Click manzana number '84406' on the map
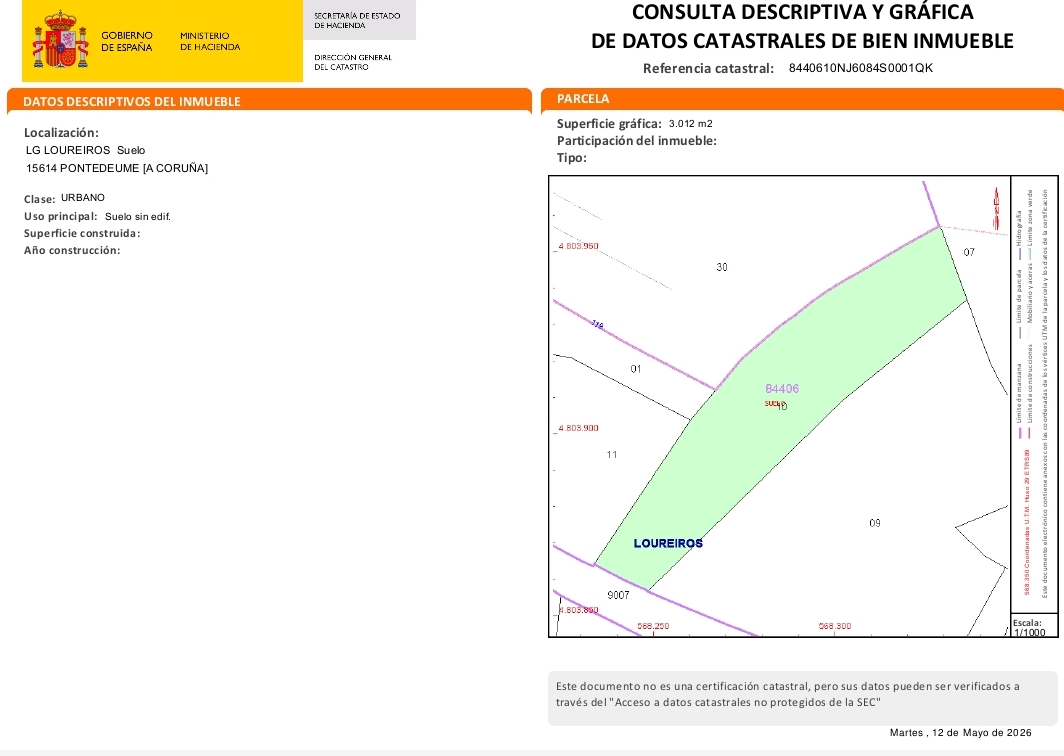1064x756 pixels. pos(782,388)
